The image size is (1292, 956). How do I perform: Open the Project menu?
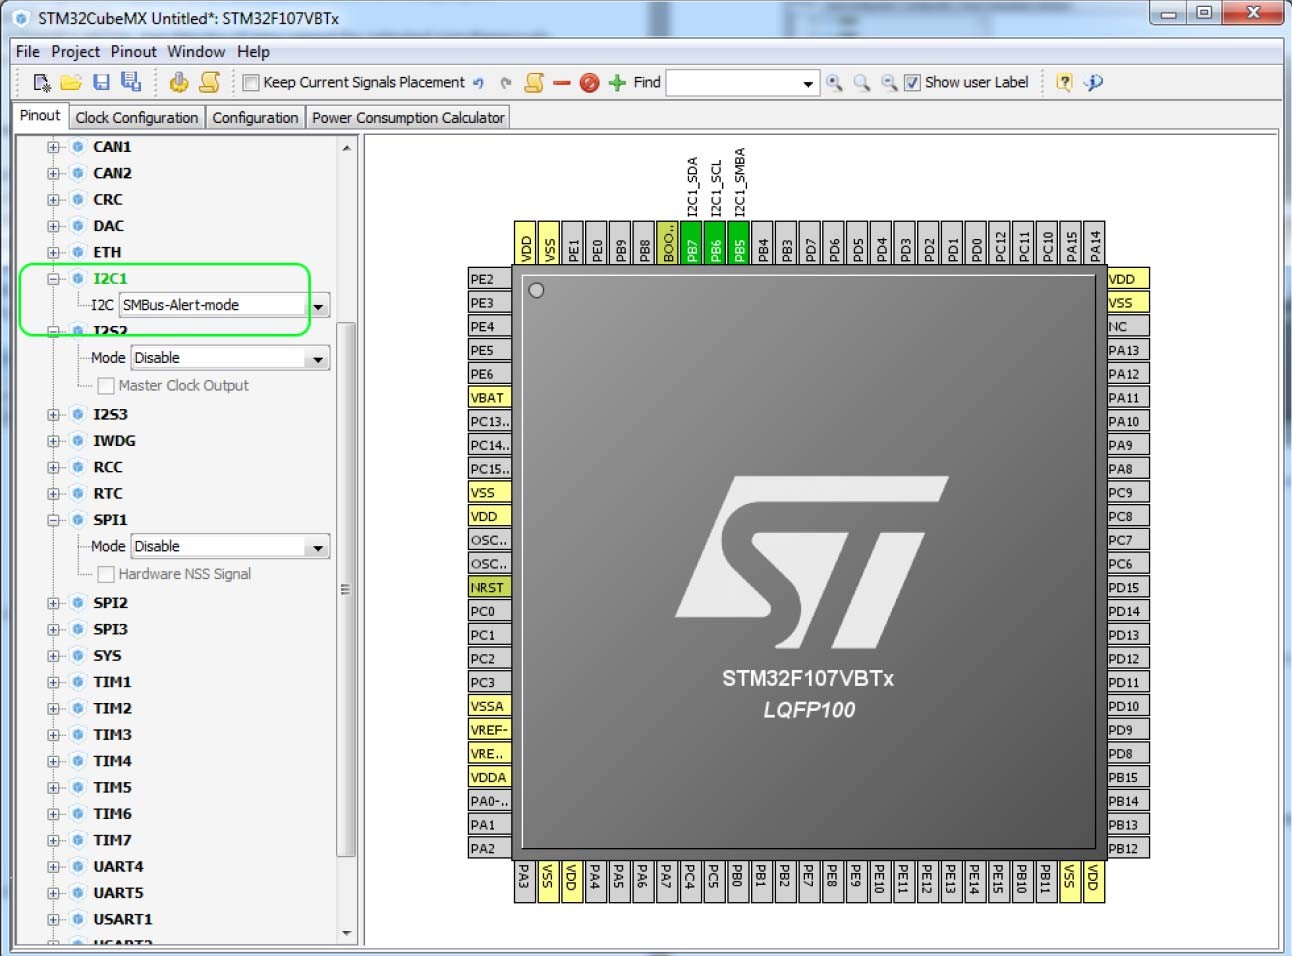click(x=76, y=52)
